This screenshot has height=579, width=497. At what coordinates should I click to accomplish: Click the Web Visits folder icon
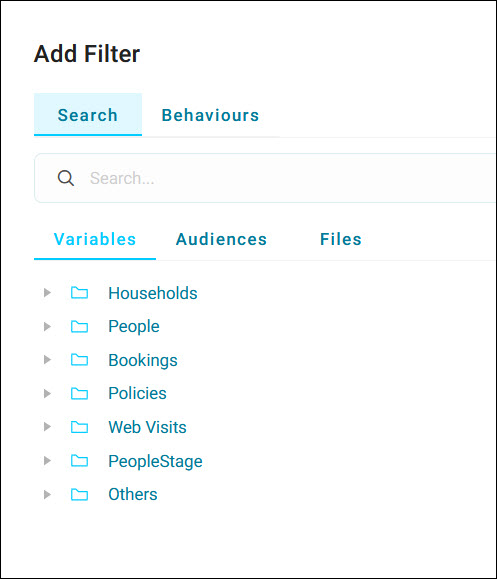click(79, 427)
